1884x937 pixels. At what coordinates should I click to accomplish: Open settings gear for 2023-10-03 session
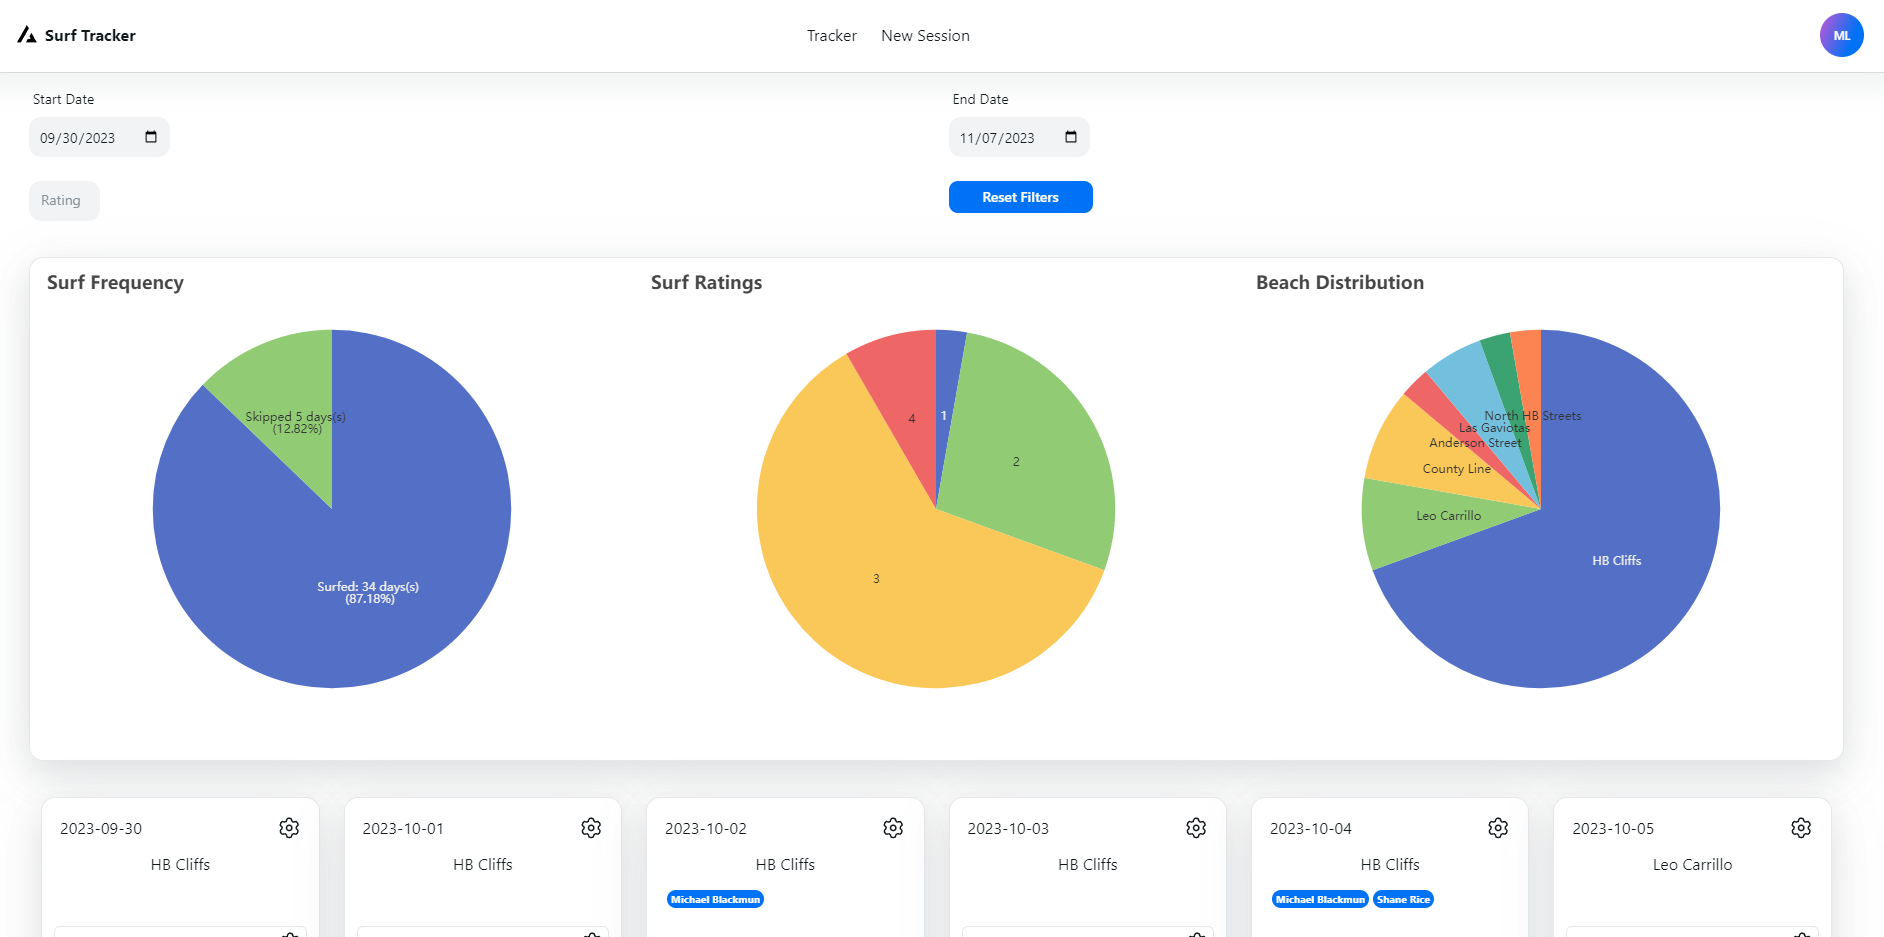[x=1196, y=828]
